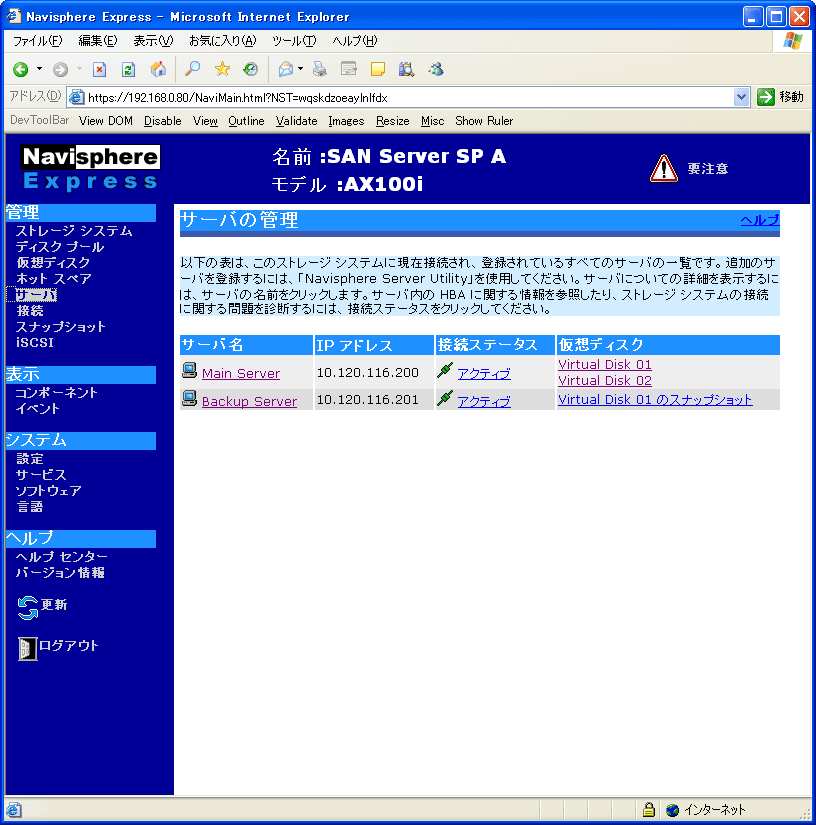Click the Print toolbar icon
The image size is (816, 825).
pyautogui.click(x=319, y=69)
